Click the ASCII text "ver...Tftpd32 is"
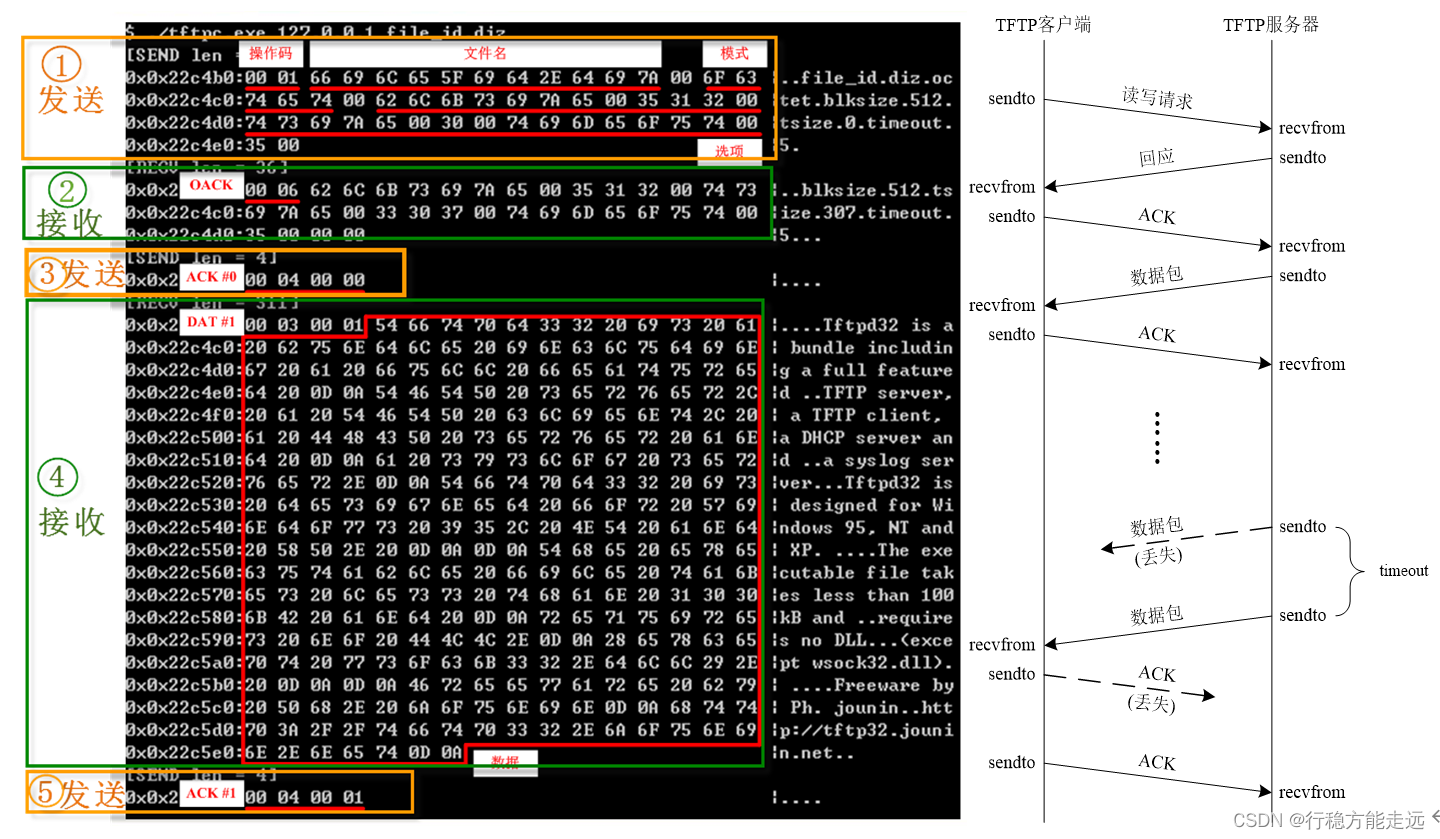 868,483
